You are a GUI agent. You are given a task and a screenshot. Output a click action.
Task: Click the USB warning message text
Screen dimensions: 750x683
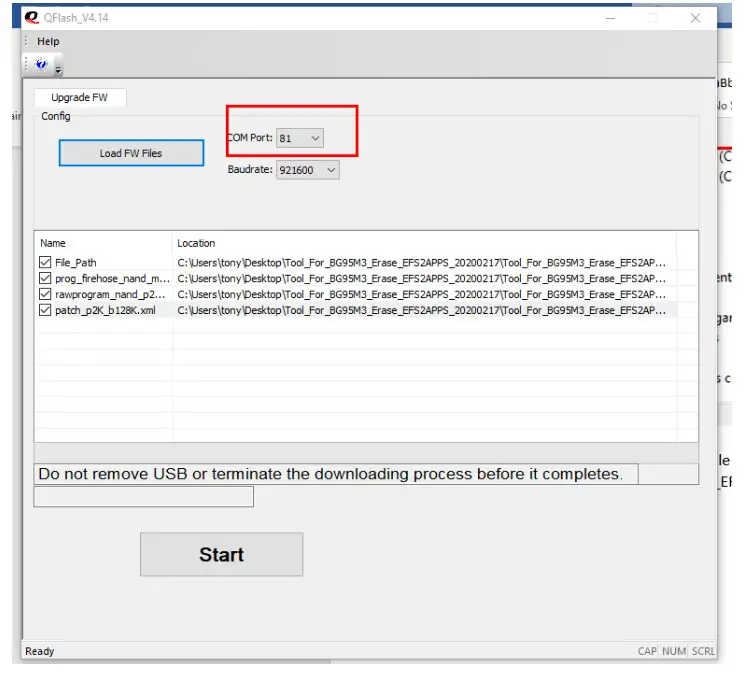click(x=331, y=474)
